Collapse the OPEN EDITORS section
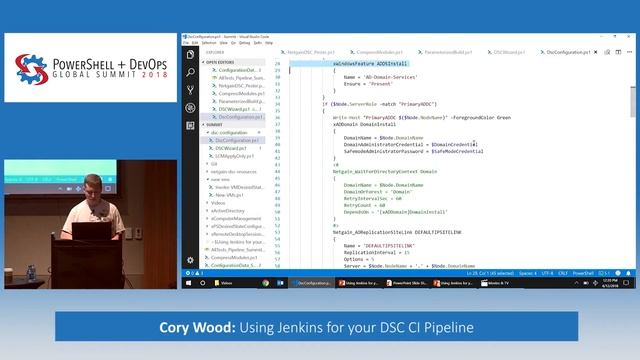Screen dimensions: 640x360 [x=232, y=62]
